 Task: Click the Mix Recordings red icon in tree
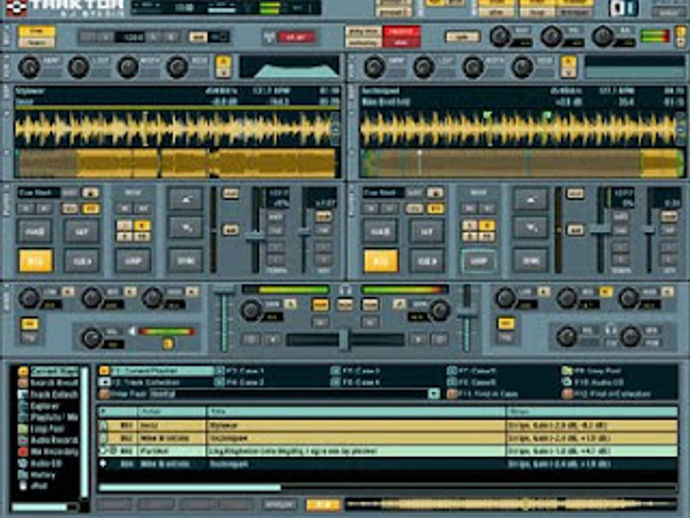click(x=23, y=452)
